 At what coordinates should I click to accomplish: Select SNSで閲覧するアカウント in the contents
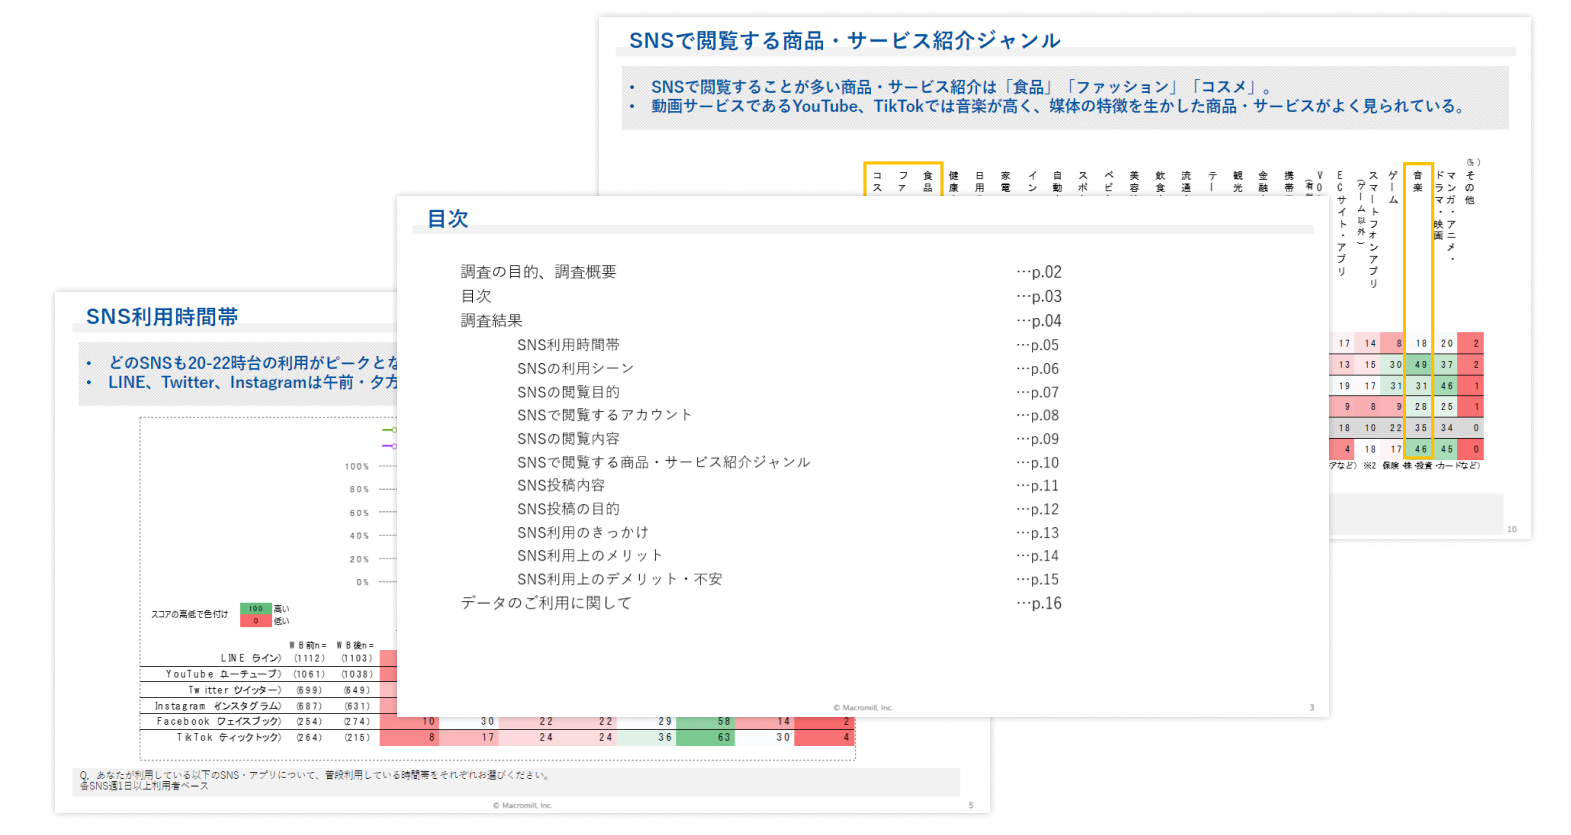[604, 415]
